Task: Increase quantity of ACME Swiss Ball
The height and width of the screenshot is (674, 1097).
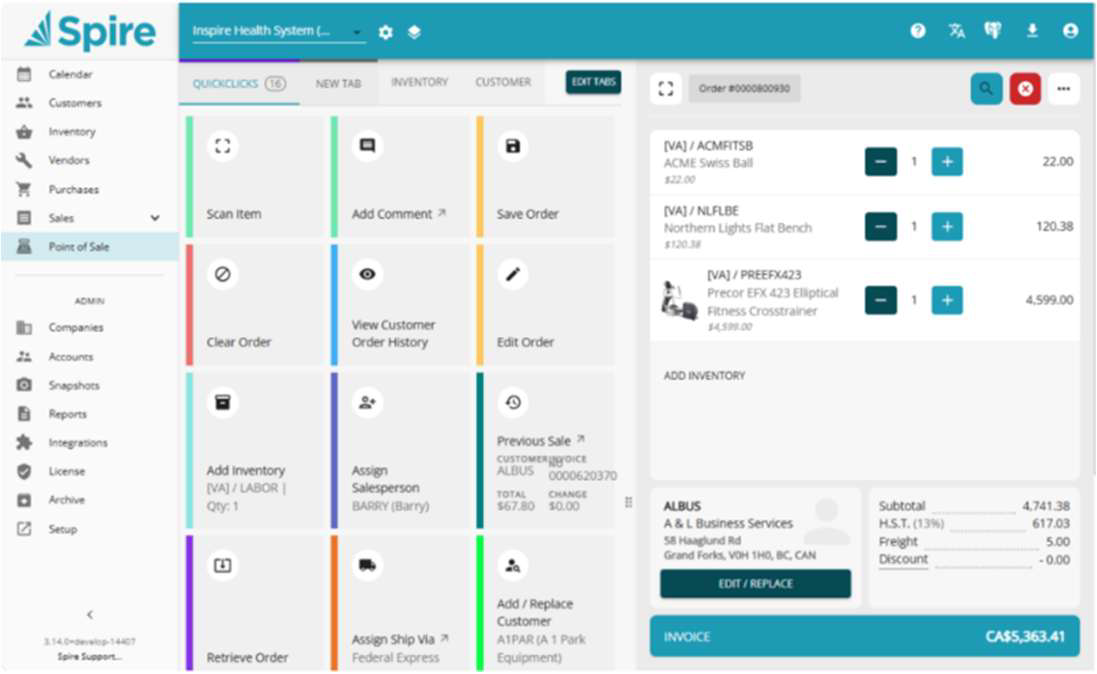Action: coord(947,162)
